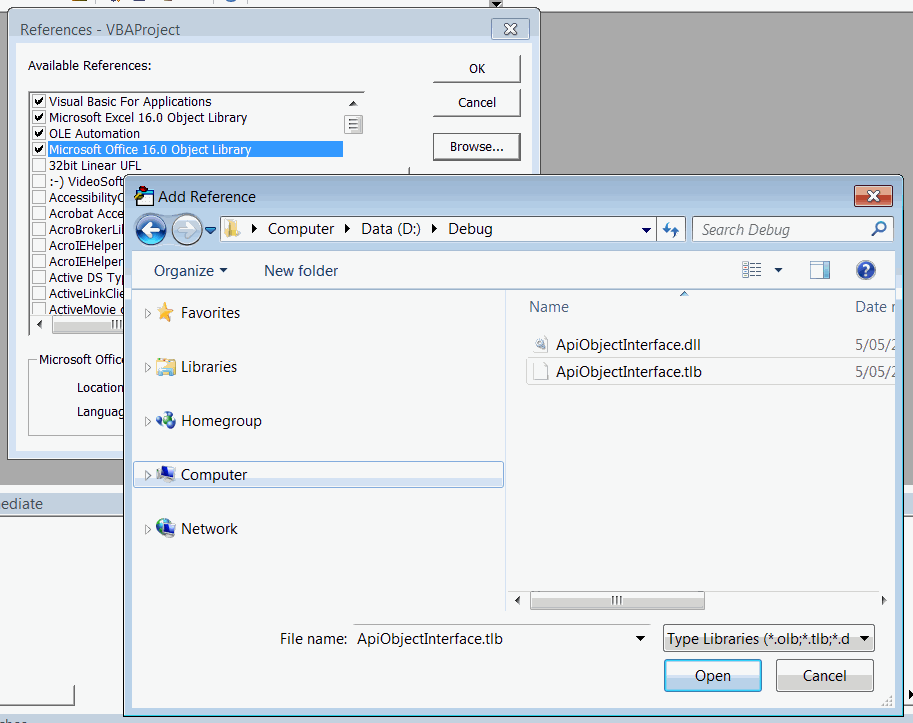The image size is (913, 723).
Task: Close the References - VBAProject dialog
Action: point(510,29)
